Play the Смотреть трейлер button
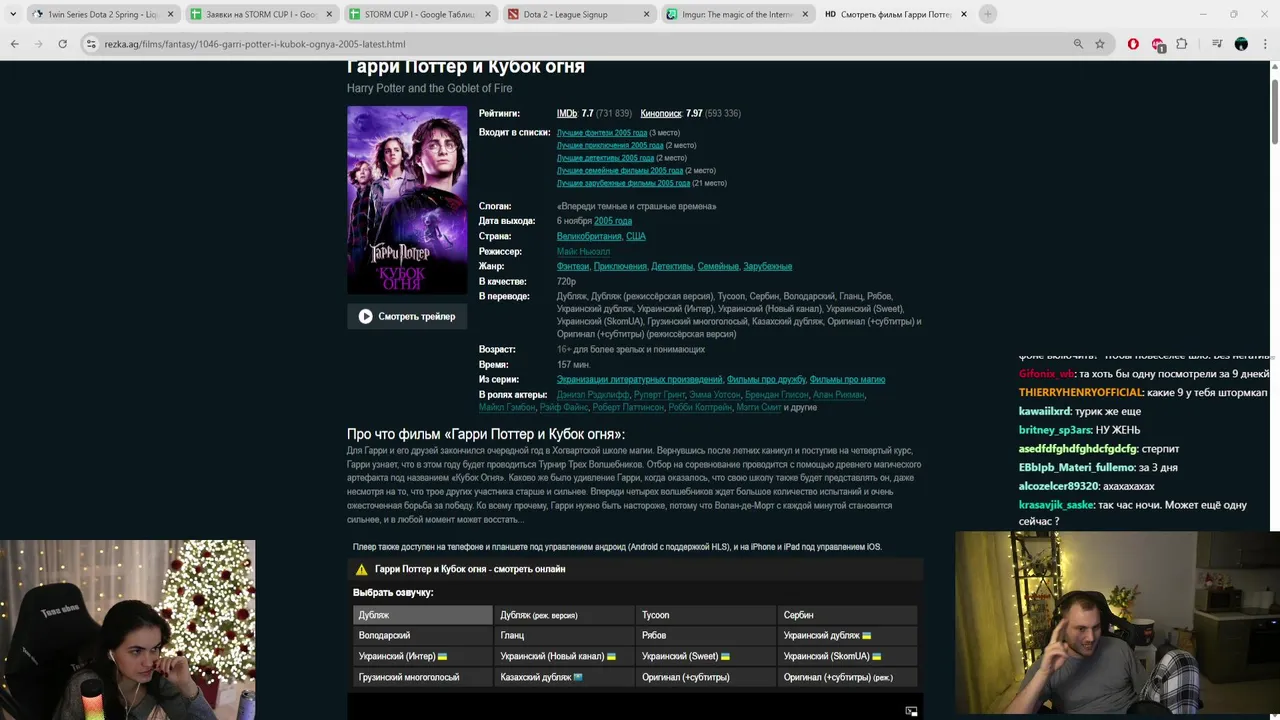 coord(407,316)
